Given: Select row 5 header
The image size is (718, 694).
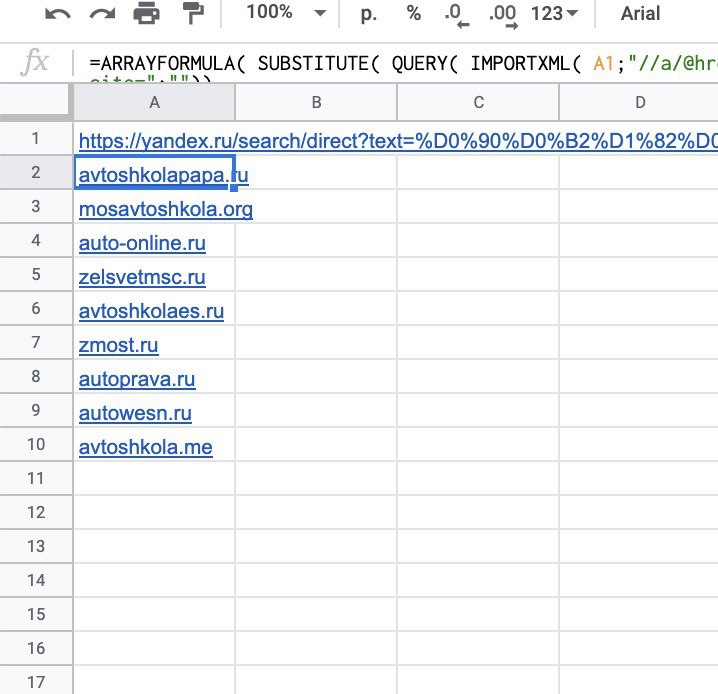Looking at the screenshot, I should [36, 274].
